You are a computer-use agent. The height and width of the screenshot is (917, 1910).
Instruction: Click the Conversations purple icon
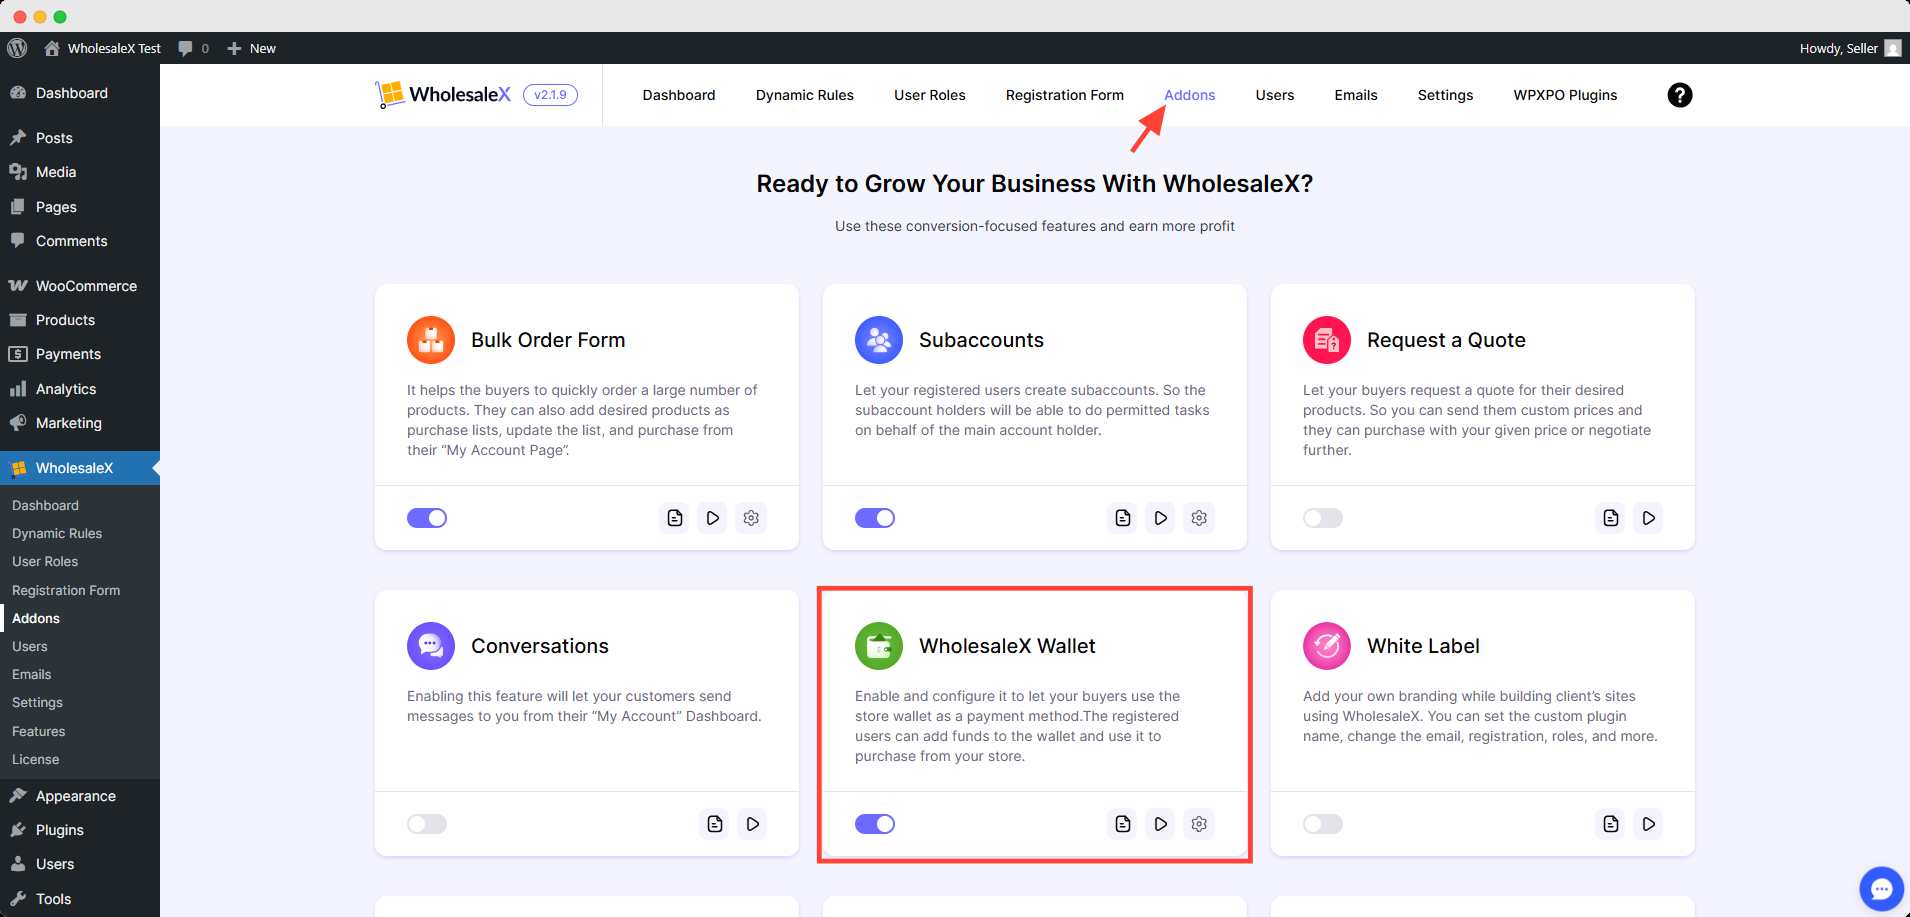[x=431, y=646]
